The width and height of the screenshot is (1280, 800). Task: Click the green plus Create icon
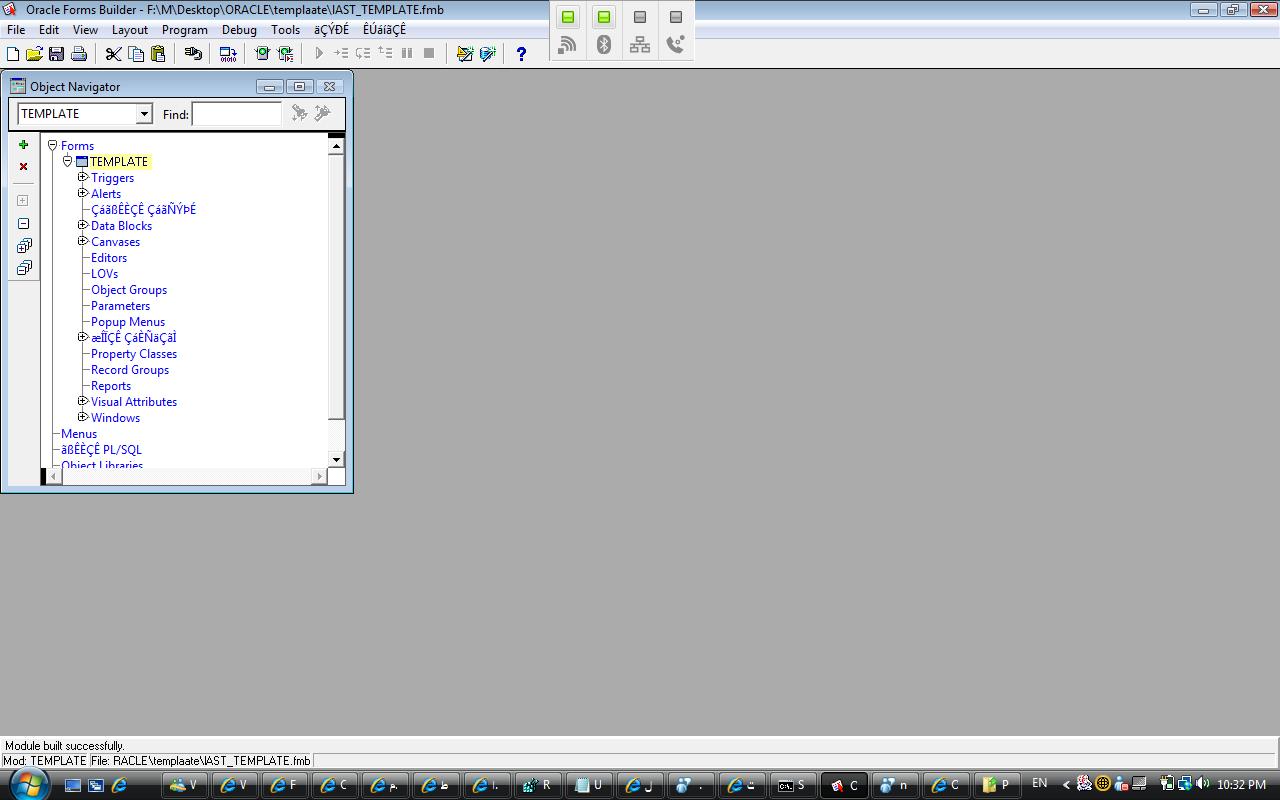point(24,145)
